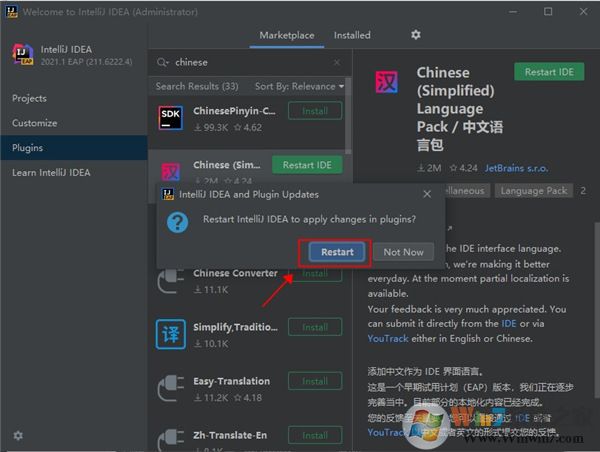Switch to the Marketplace tab

[x=287, y=36]
